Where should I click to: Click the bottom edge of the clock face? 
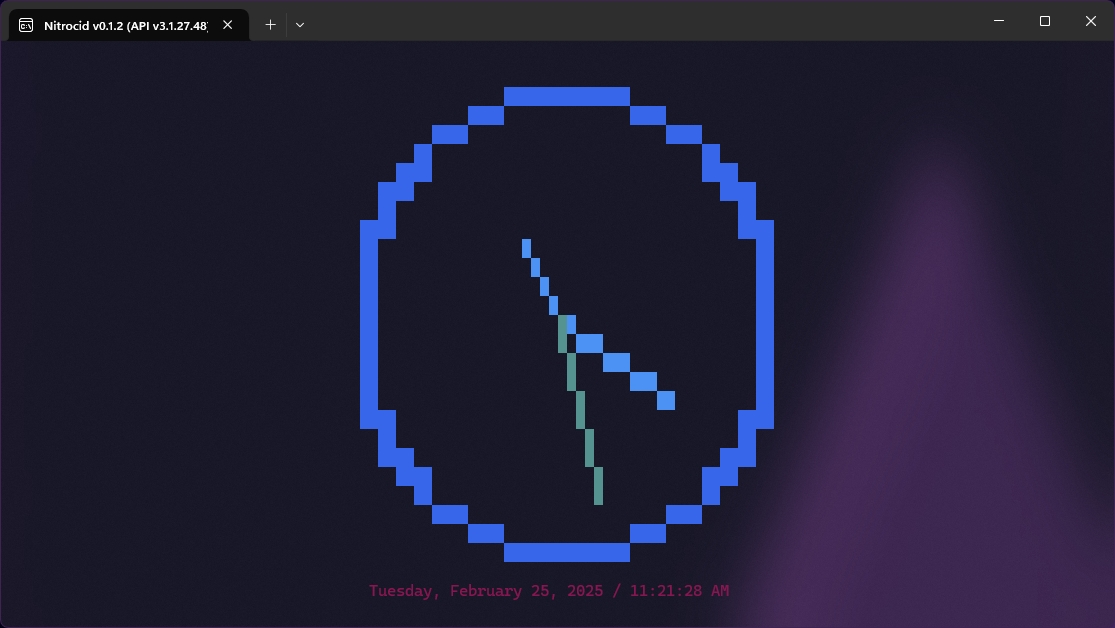point(566,552)
